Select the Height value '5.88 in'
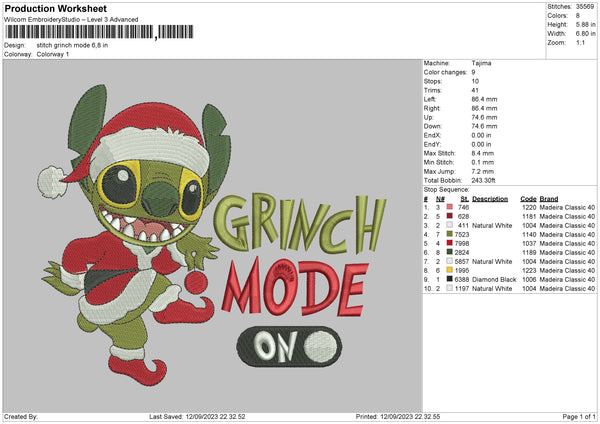The image size is (600, 424). point(585,24)
